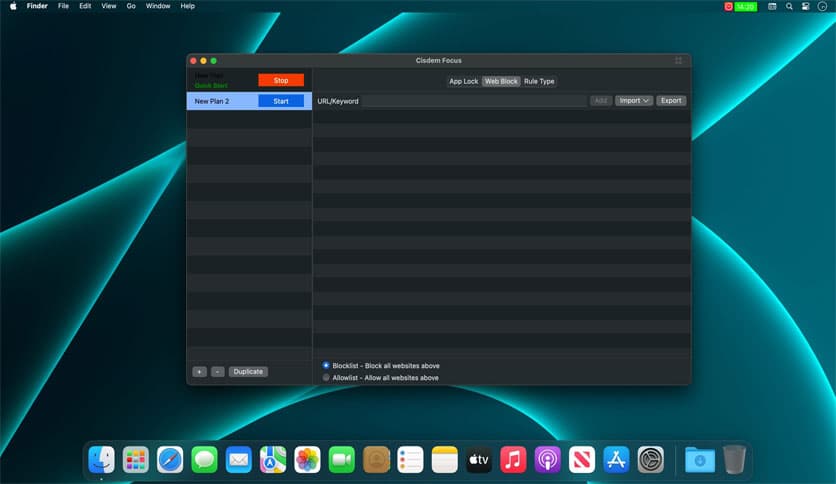Open Safari from the dock

(170, 459)
